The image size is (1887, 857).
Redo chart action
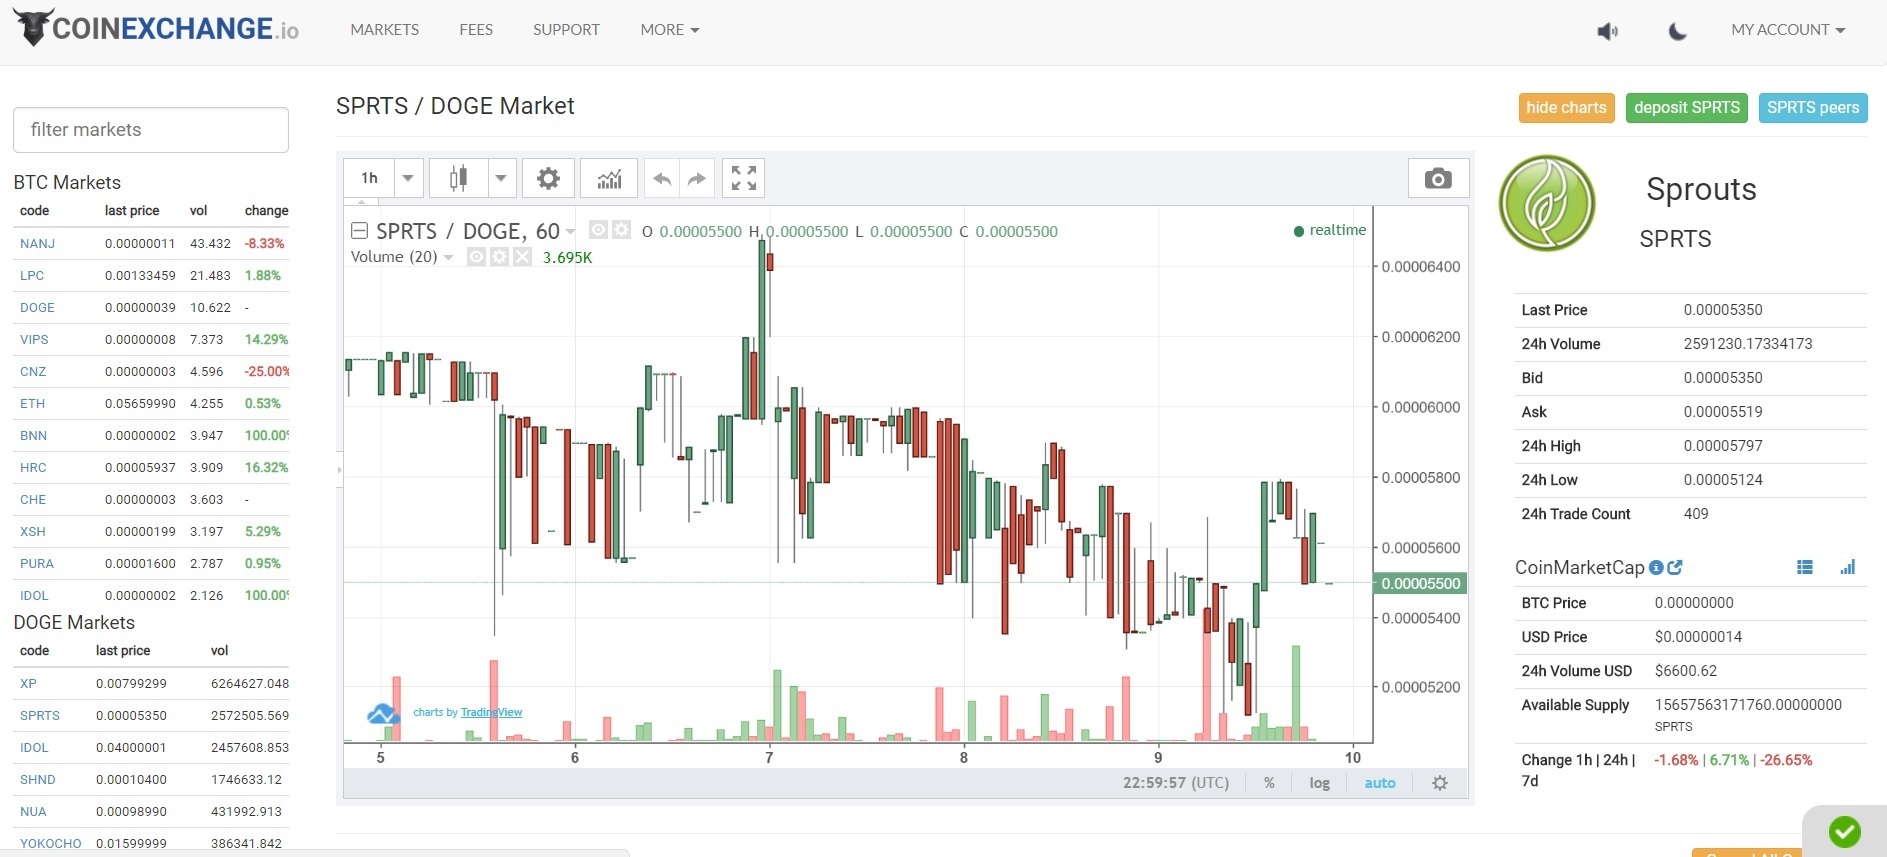tap(697, 178)
